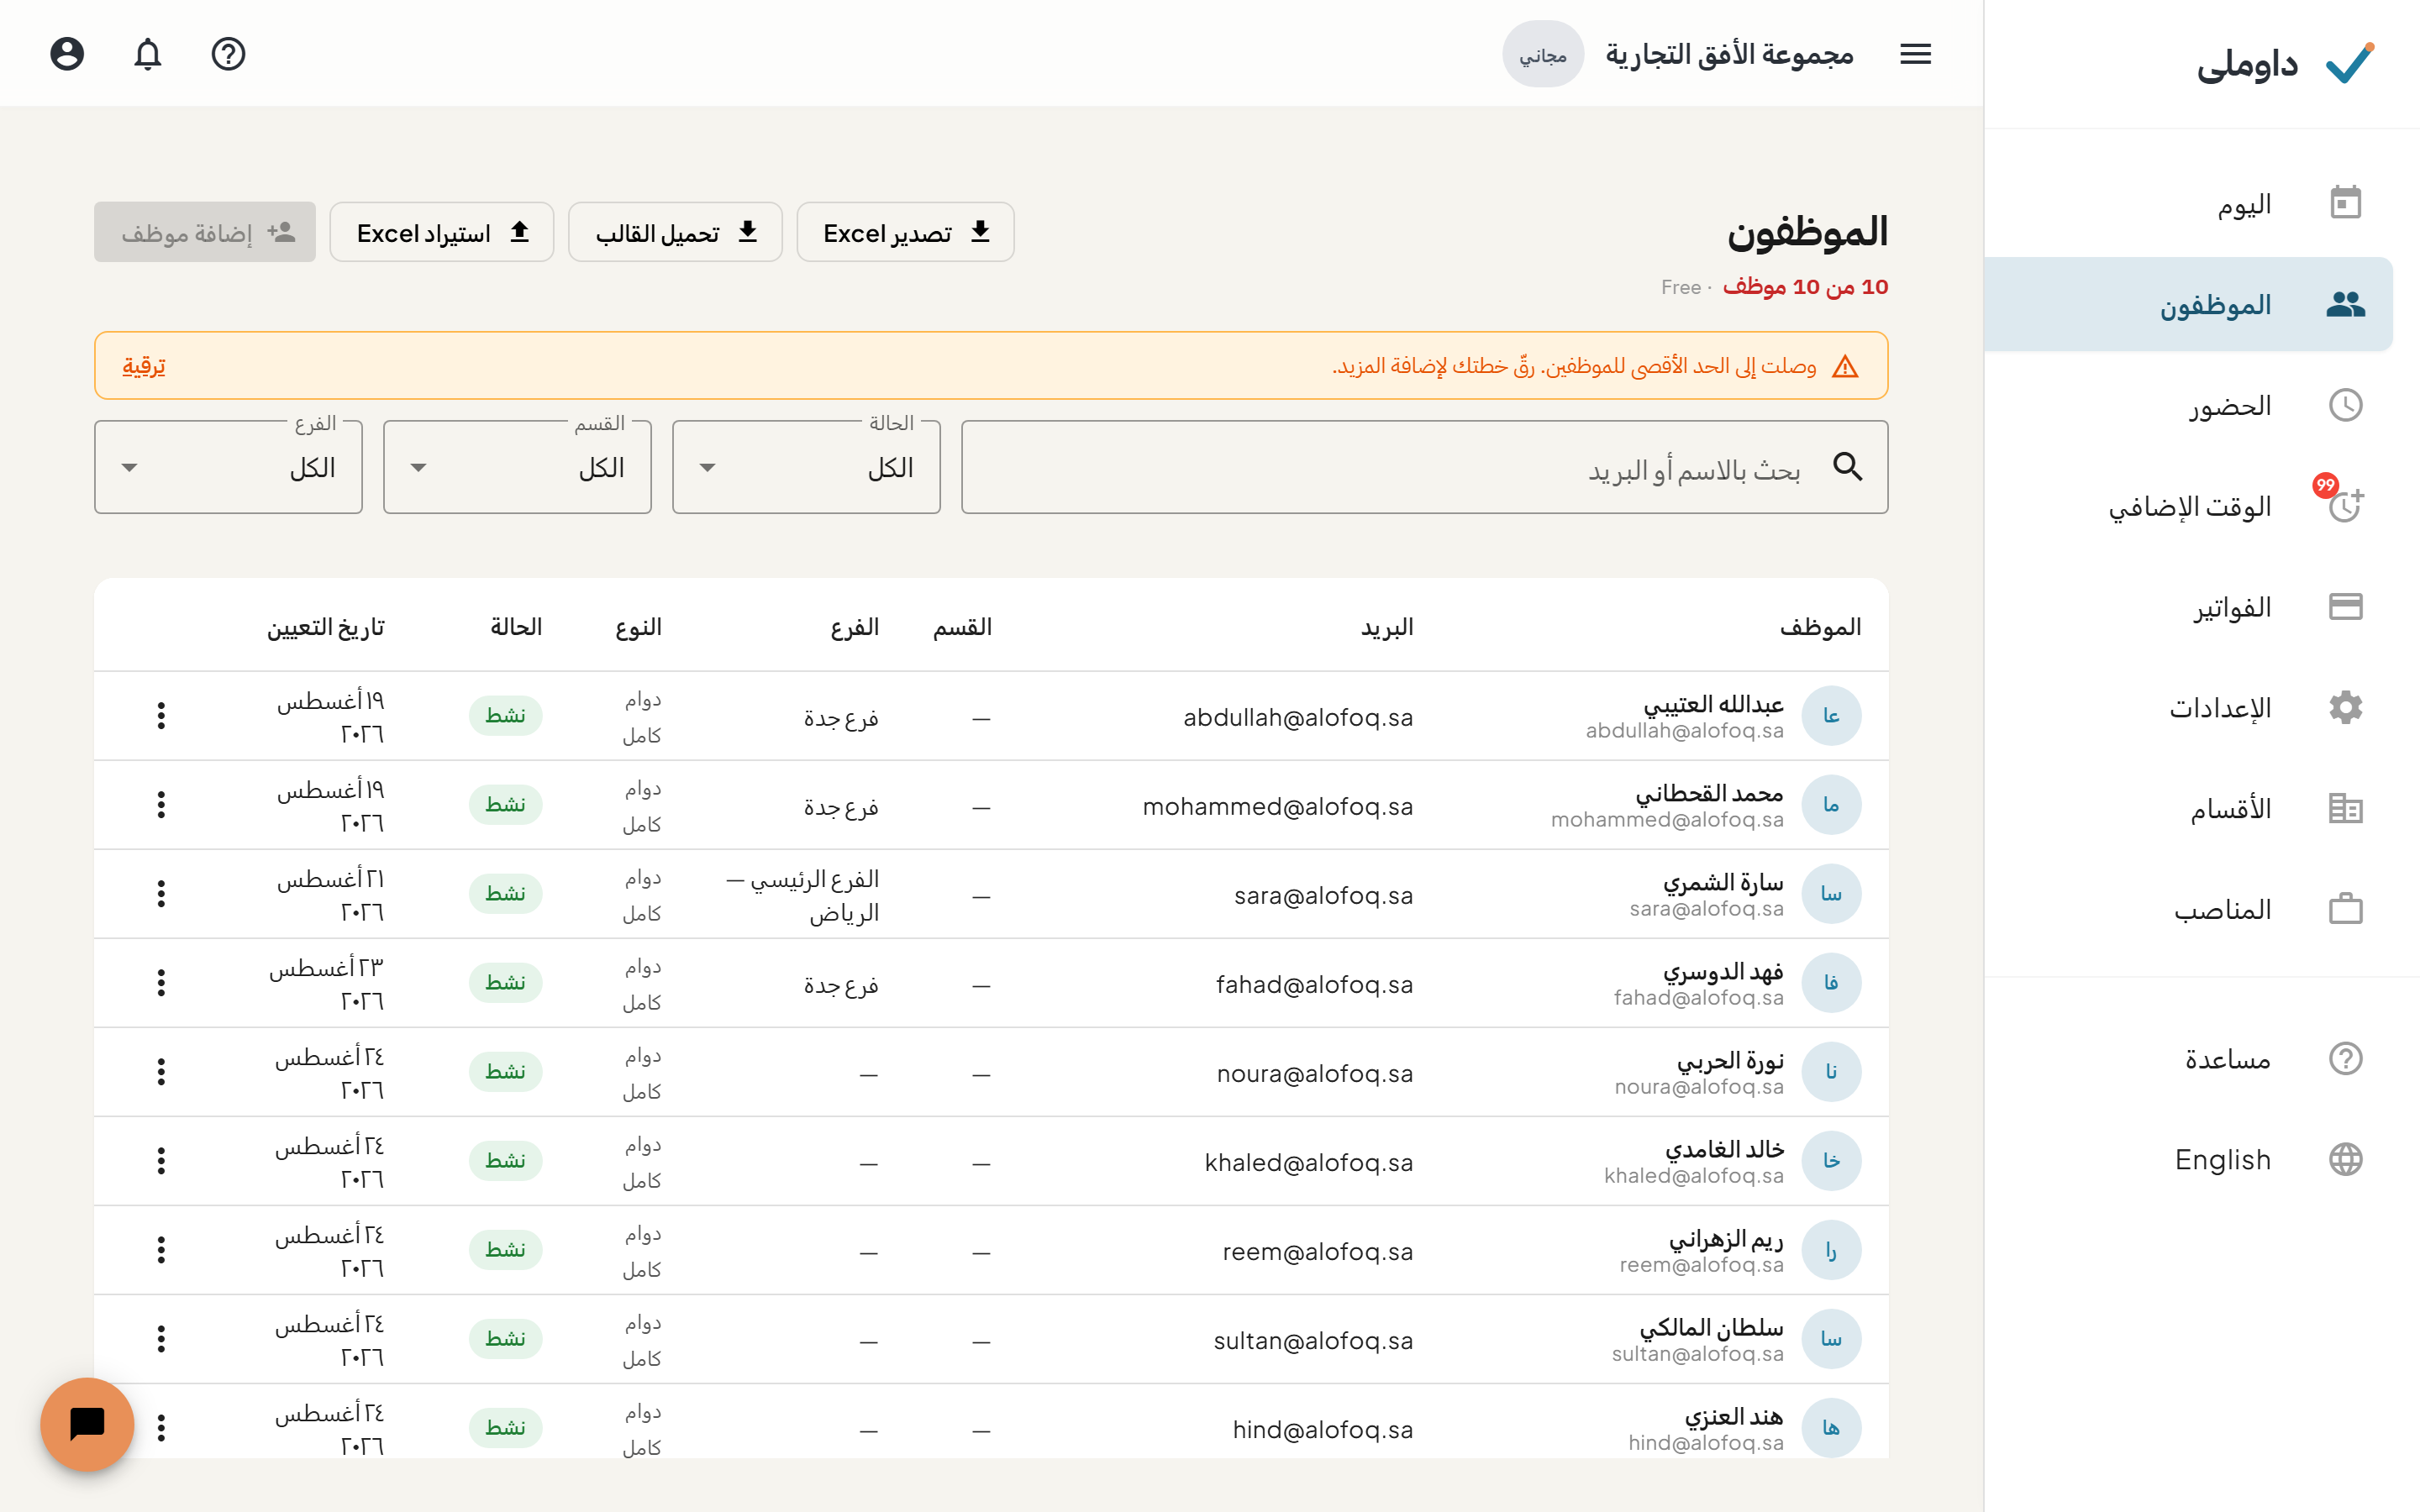Open row actions for sultan@alofoq.sa

[x=161, y=1338]
